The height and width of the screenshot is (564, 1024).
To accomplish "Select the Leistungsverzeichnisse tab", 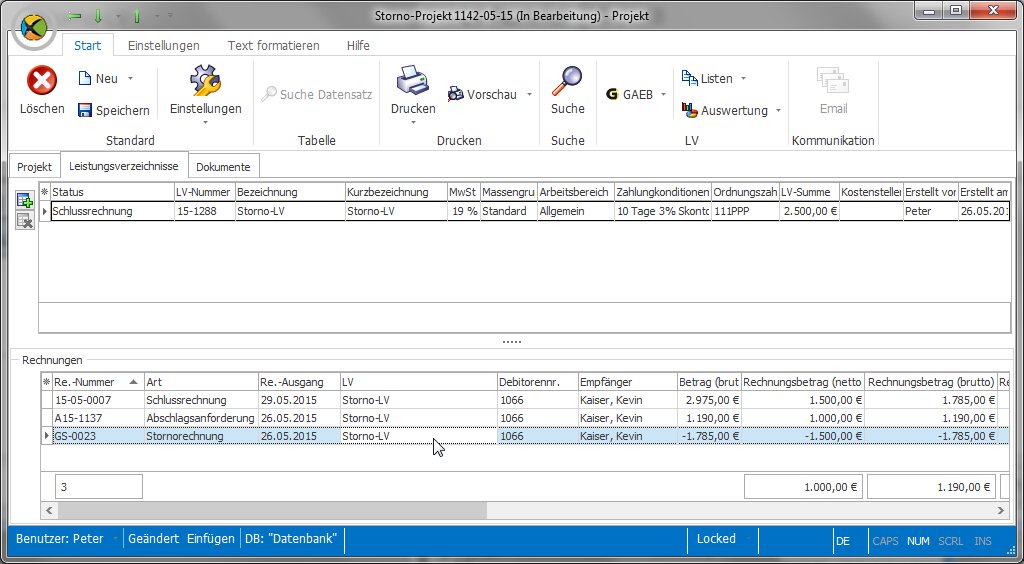I will pos(124,166).
